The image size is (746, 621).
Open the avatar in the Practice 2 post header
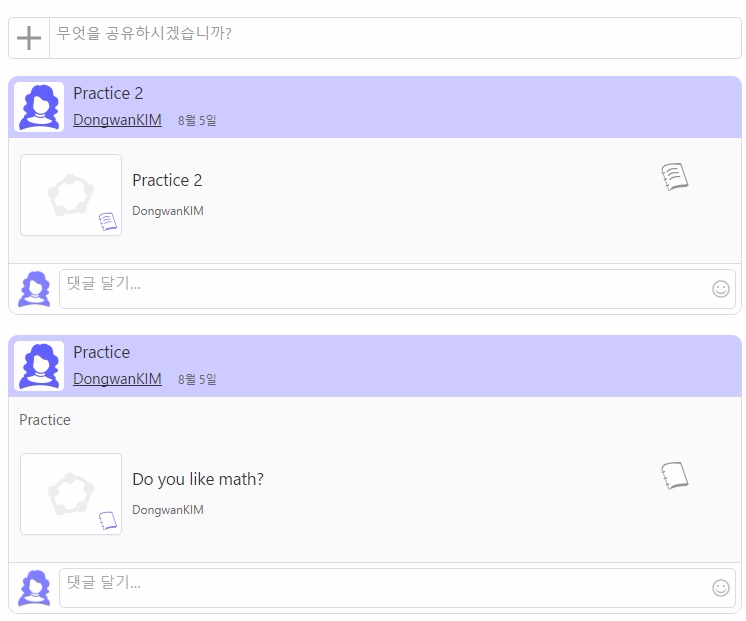point(39,107)
